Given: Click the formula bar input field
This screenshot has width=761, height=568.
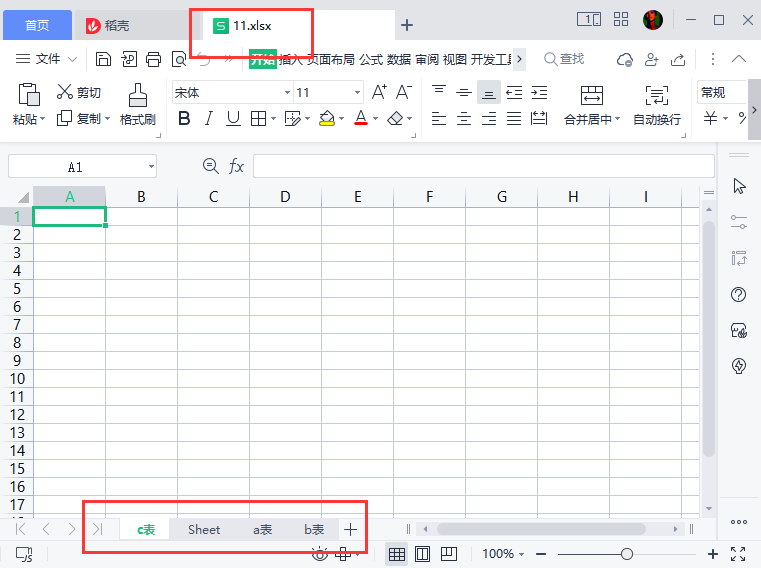Looking at the screenshot, I should coord(483,166).
